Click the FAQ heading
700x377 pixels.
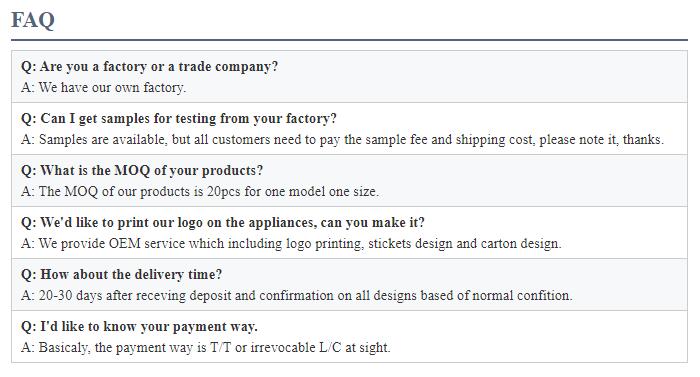tap(33, 20)
